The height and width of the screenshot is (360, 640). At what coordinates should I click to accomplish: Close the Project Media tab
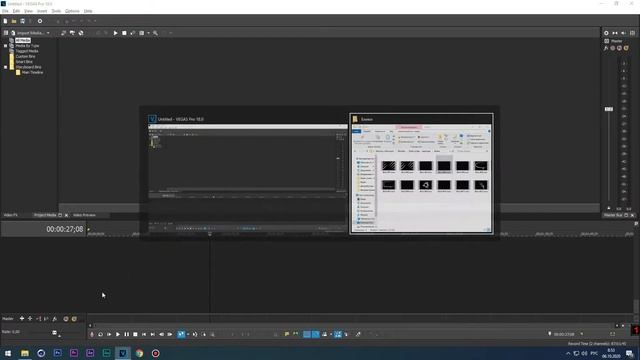coord(67,215)
